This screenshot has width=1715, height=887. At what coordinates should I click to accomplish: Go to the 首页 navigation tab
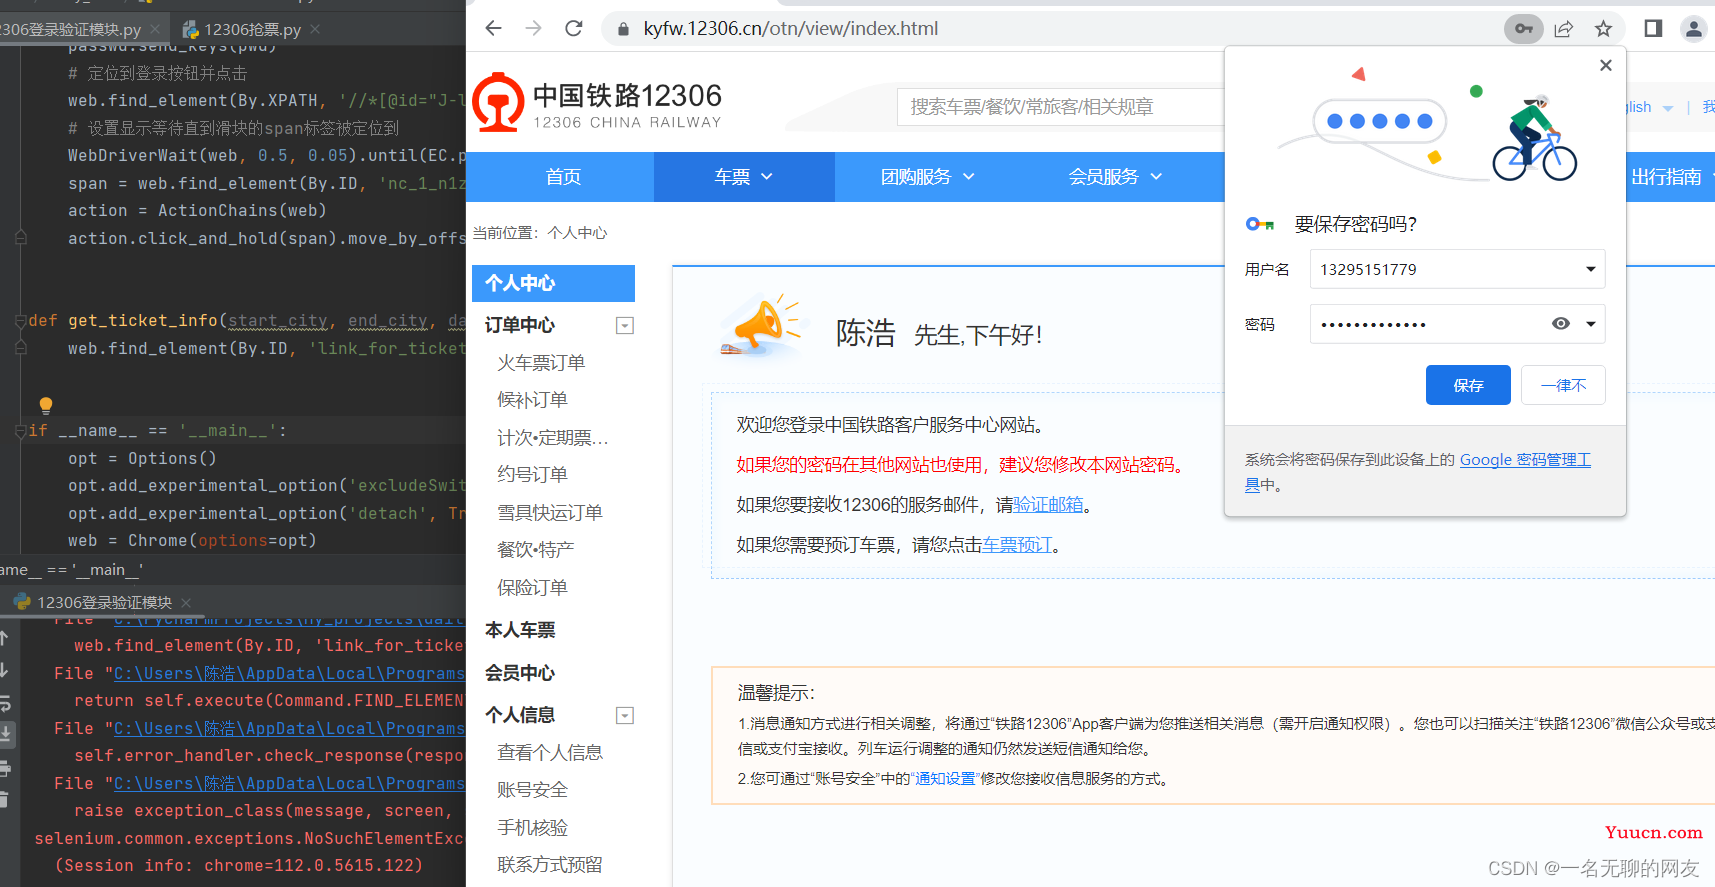pos(562,177)
